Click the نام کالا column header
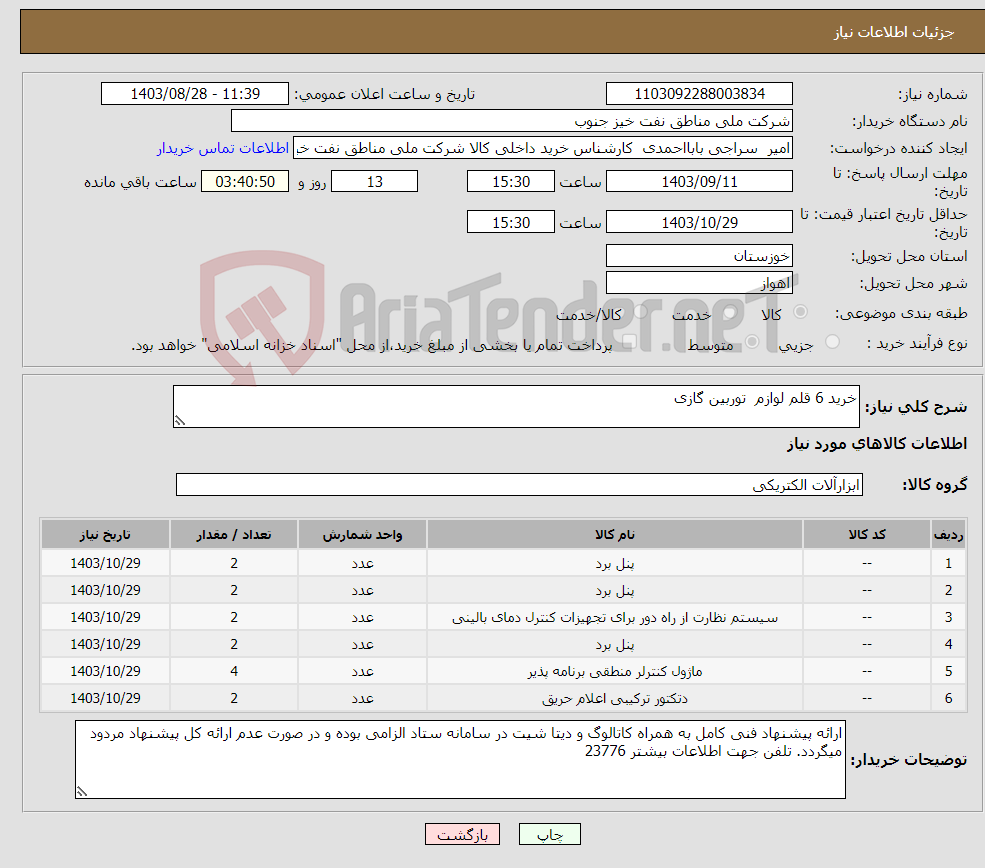Viewport: 985px width, 868px height. (615, 534)
